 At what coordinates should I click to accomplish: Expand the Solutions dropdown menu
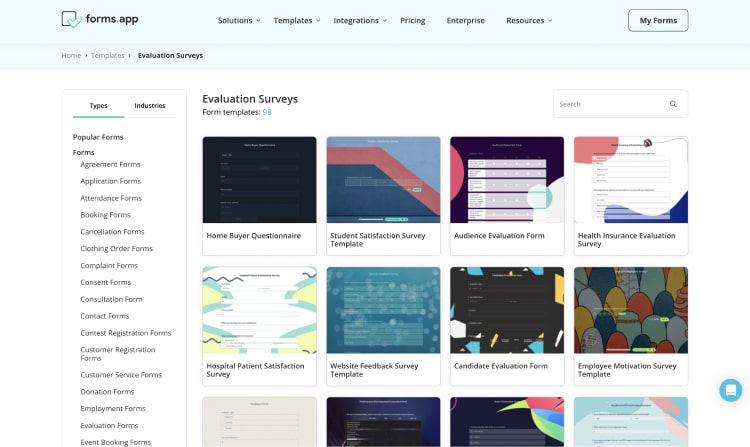pyautogui.click(x=239, y=20)
